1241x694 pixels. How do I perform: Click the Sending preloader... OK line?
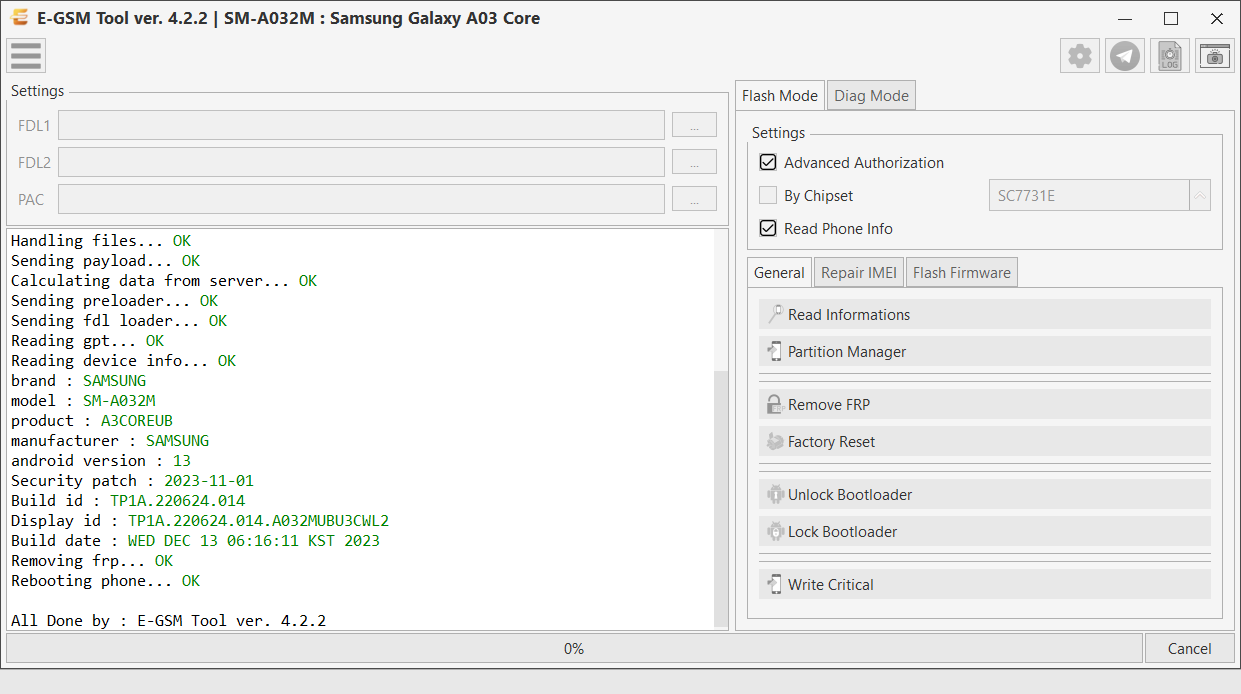click(114, 300)
